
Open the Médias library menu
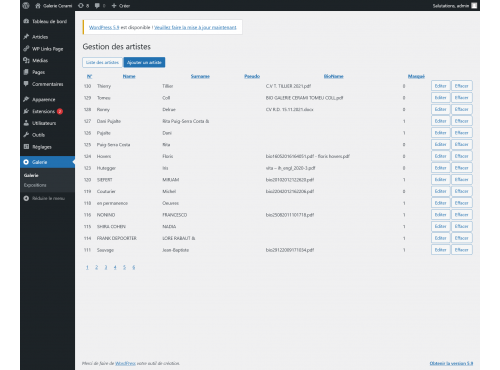click(36, 60)
